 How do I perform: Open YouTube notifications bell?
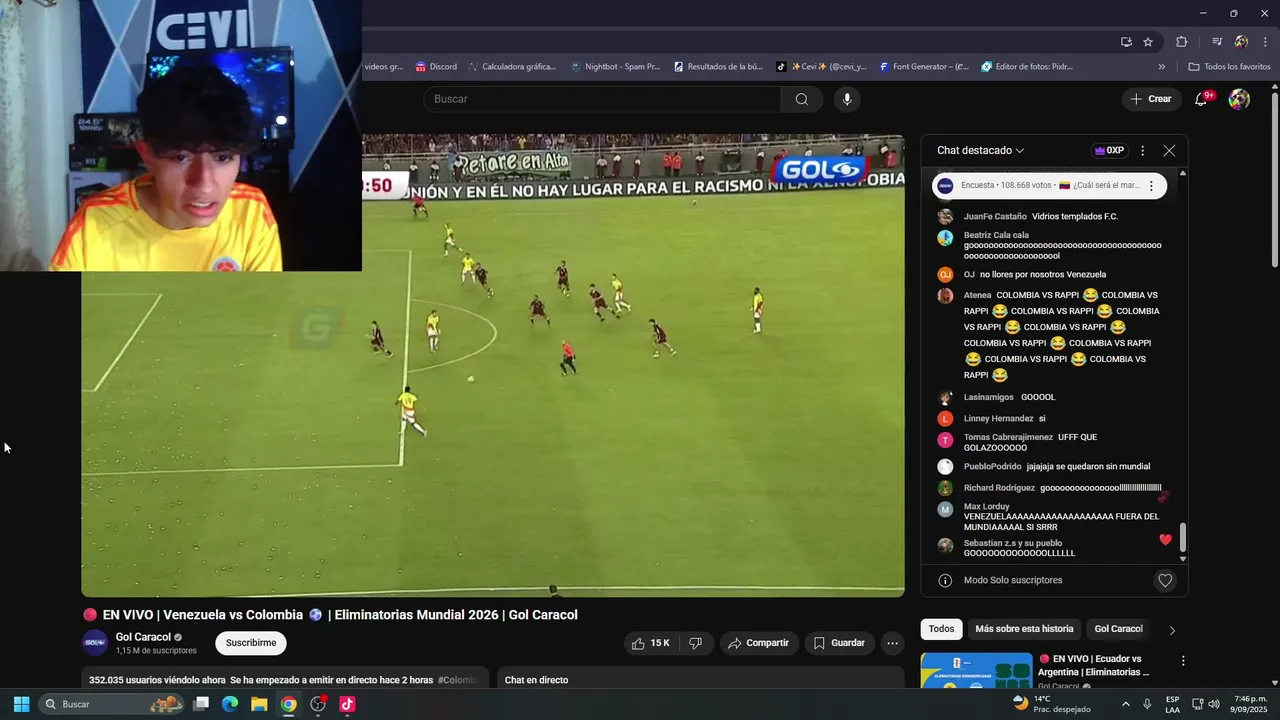pos(1202,99)
